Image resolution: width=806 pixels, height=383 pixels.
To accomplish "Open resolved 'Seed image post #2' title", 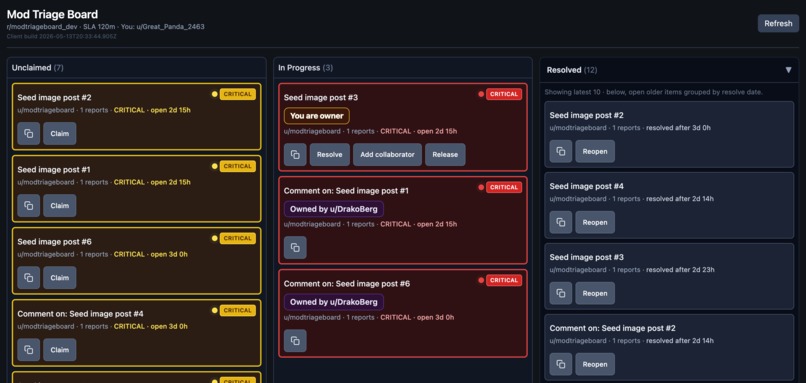I will pyautogui.click(x=587, y=116).
